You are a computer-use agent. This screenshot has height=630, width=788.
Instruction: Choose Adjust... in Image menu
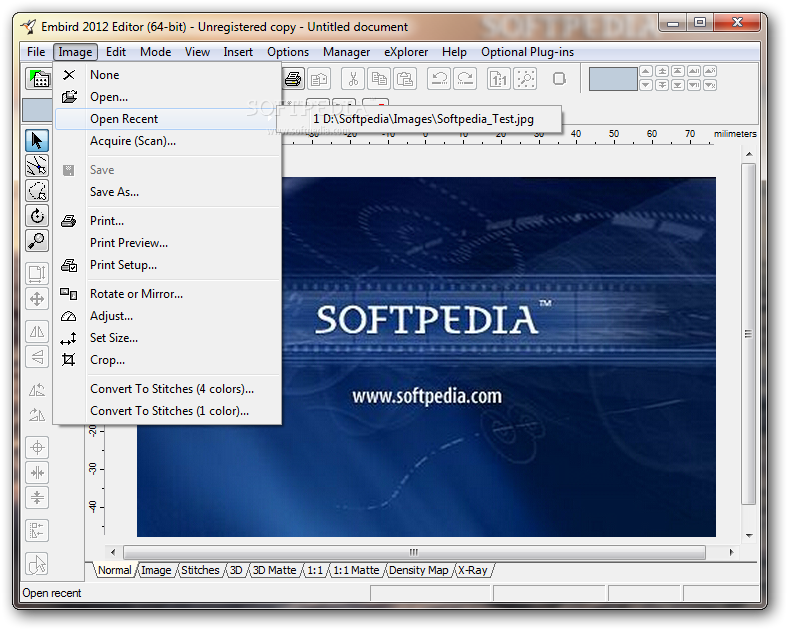(x=167, y=316)
